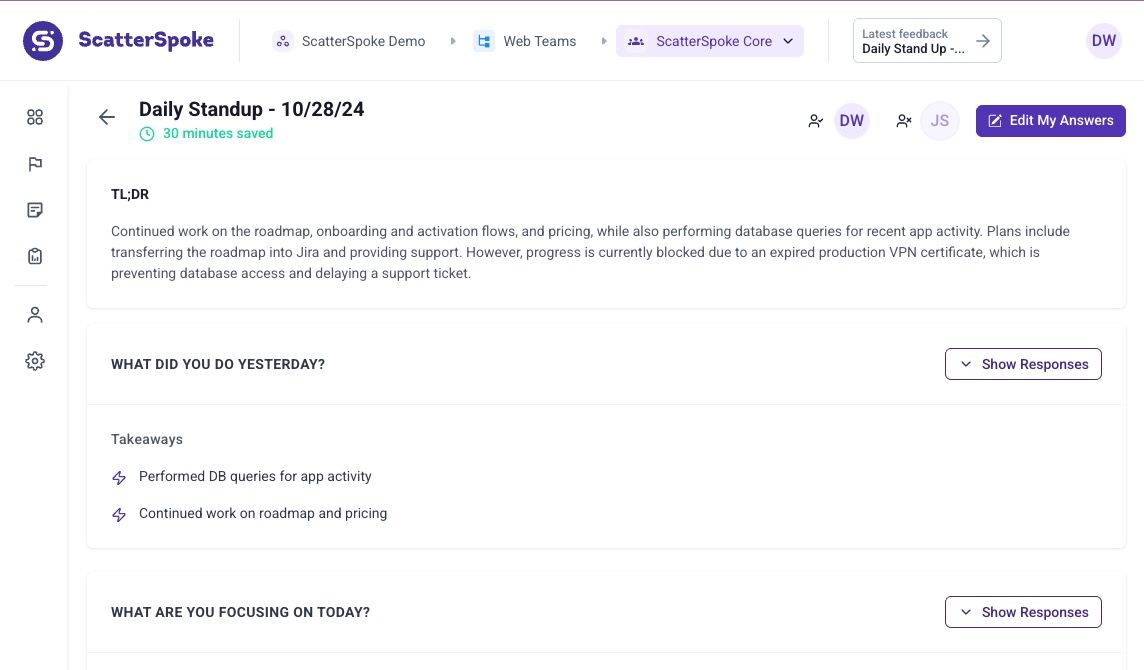Open the clipboard report icon in sidebar
This screenshot has height=670, width=1144.
pyautogui.click(x=35, y=256)
